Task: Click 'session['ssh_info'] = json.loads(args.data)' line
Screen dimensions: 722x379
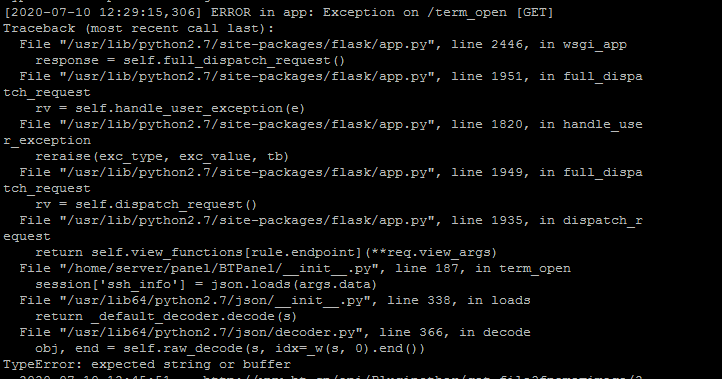Action: click(x=206, y=285)
